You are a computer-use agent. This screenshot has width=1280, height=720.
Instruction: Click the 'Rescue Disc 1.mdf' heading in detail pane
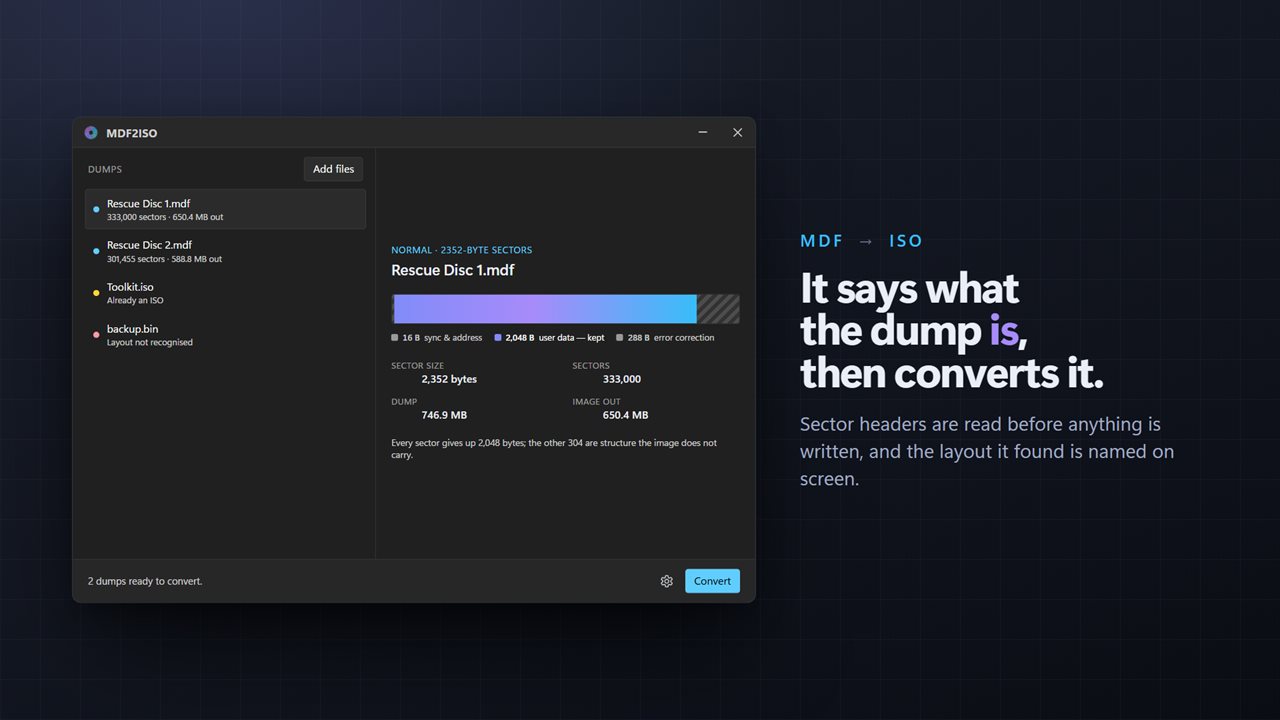click(452, 270)
